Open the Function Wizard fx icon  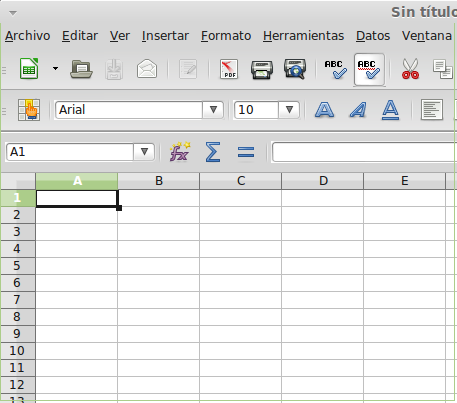(180, 152)
